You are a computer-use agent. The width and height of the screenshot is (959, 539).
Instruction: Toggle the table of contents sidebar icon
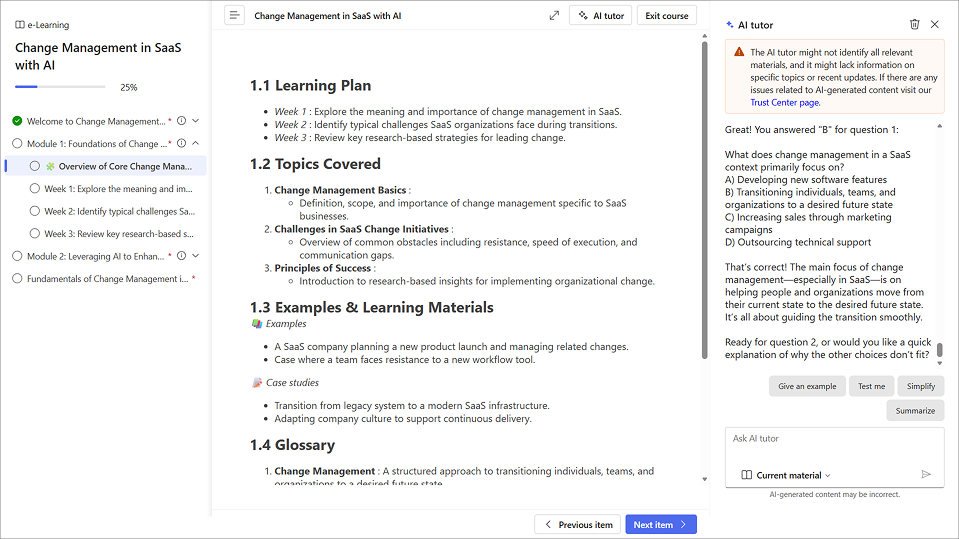coord(234,15)
